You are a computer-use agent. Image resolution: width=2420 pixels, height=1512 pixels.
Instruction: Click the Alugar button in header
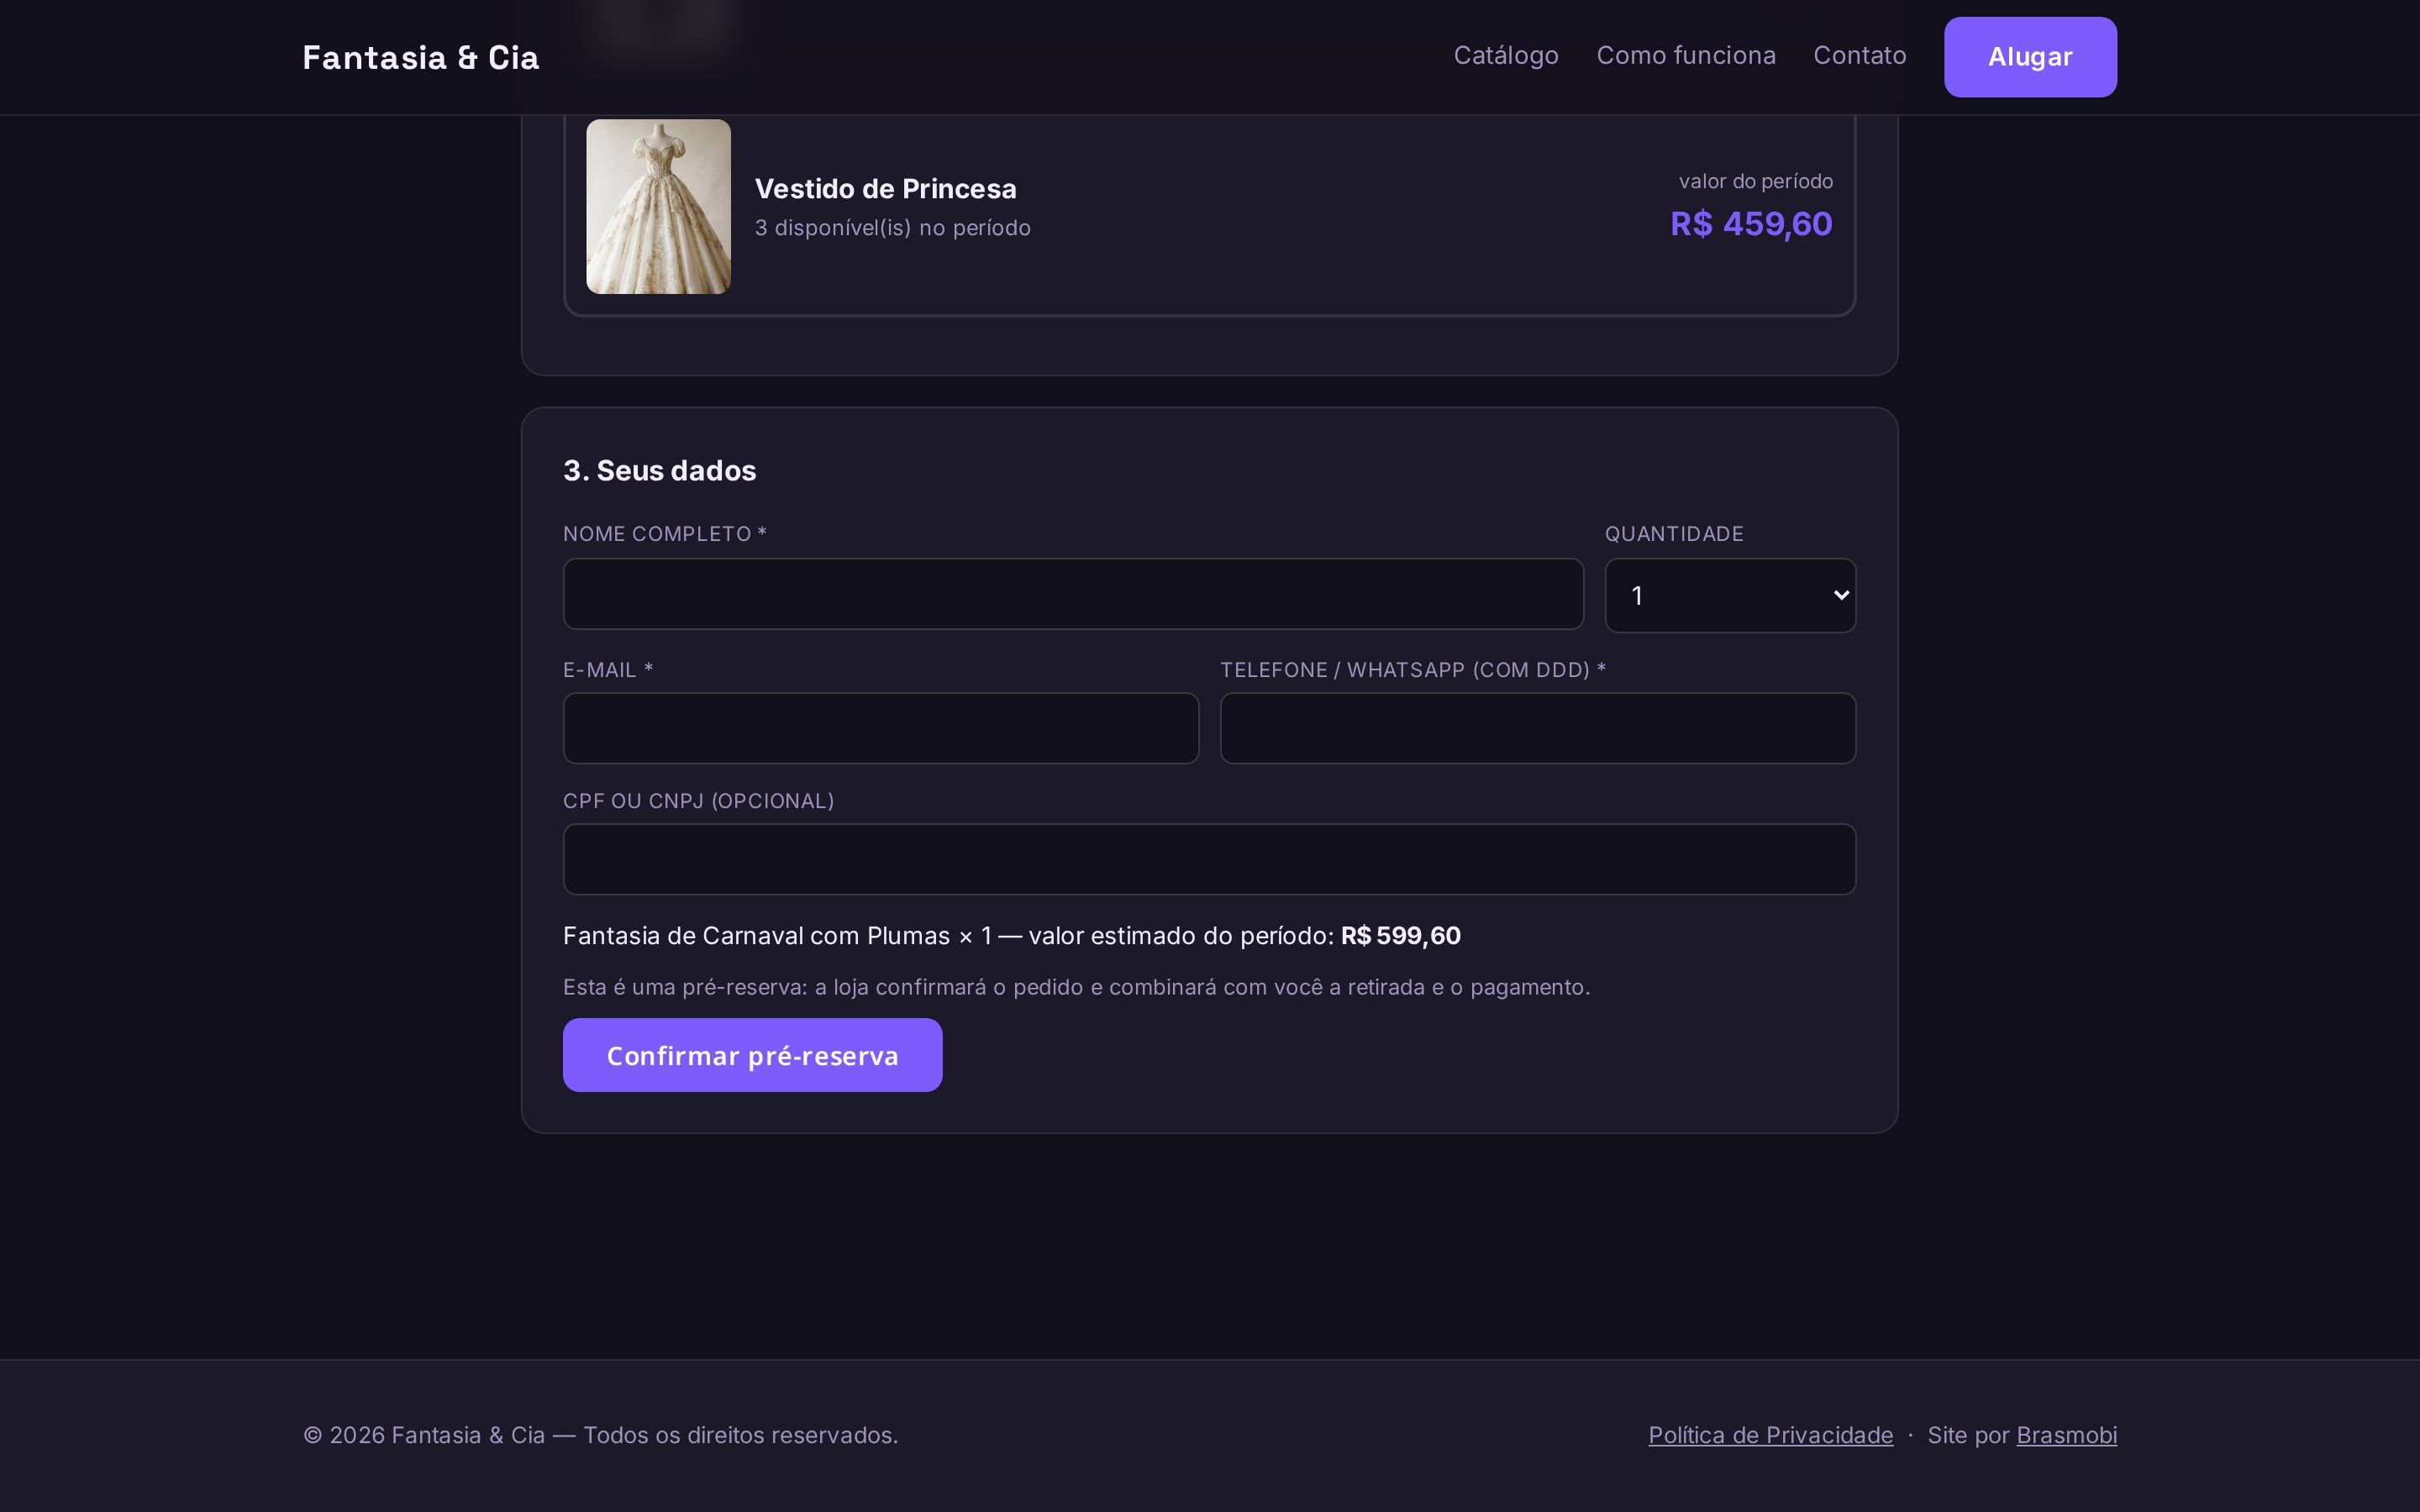tap(2030, 57)
